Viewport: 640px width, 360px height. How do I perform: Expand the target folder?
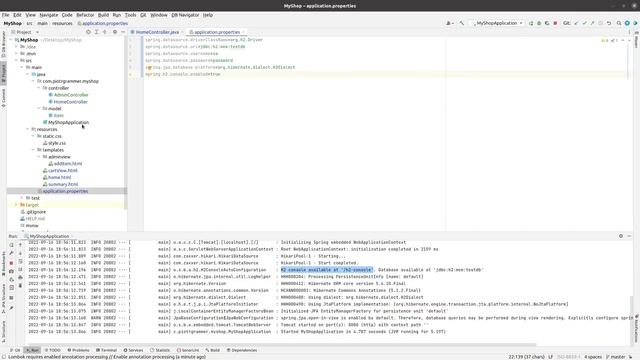(x=16, y=205)
